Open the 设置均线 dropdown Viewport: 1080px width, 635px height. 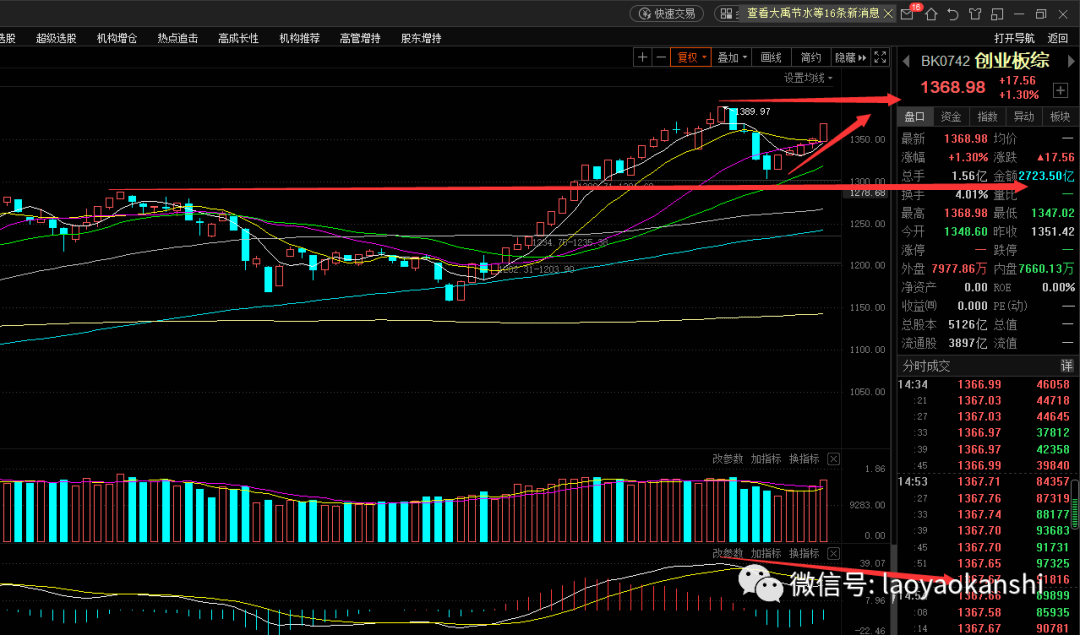[x=808, y=78]
